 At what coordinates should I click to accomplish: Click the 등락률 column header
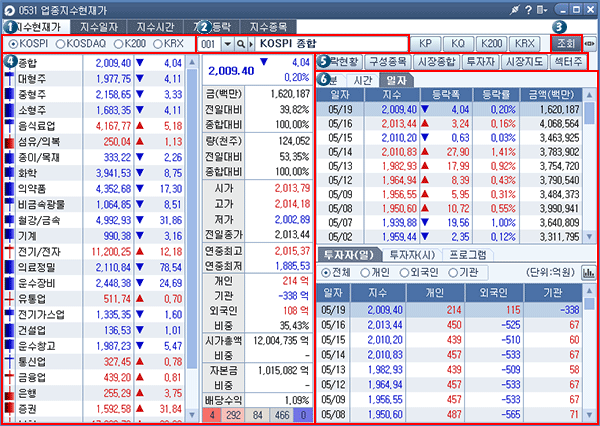[496, 95]
